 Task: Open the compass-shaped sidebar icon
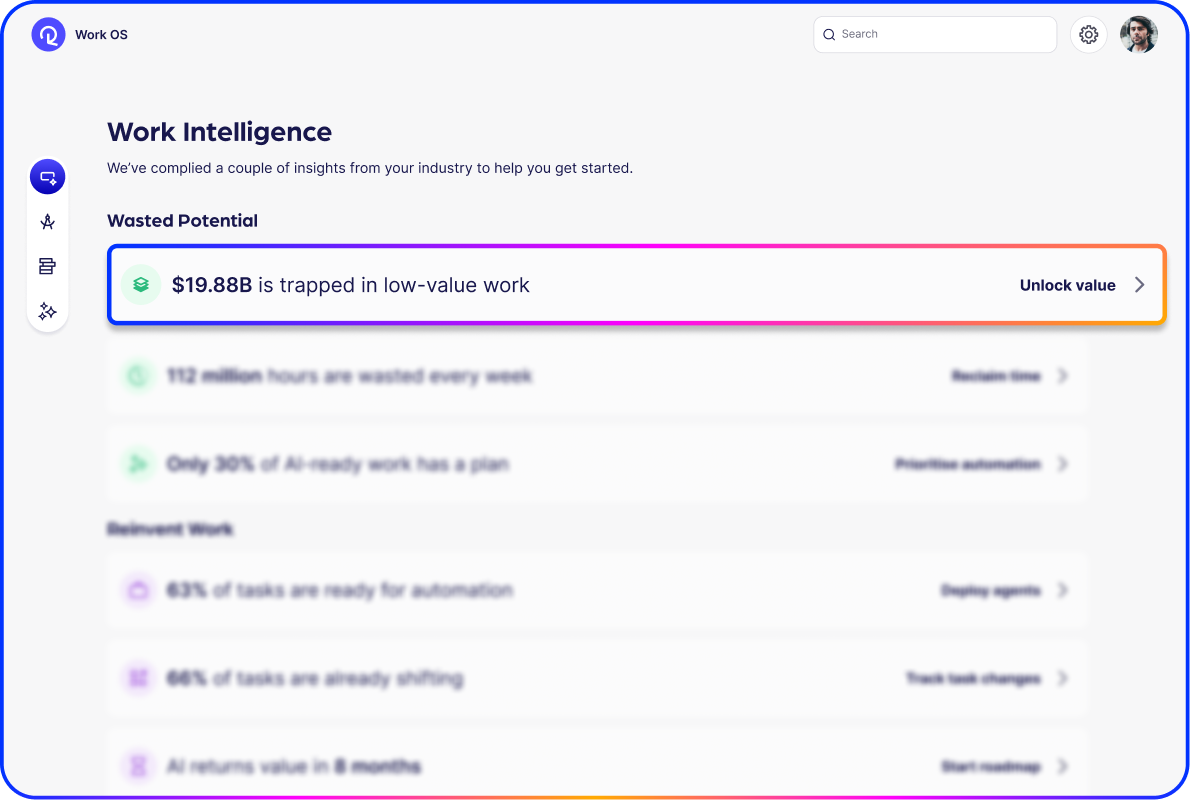click(x=47, y=222)
